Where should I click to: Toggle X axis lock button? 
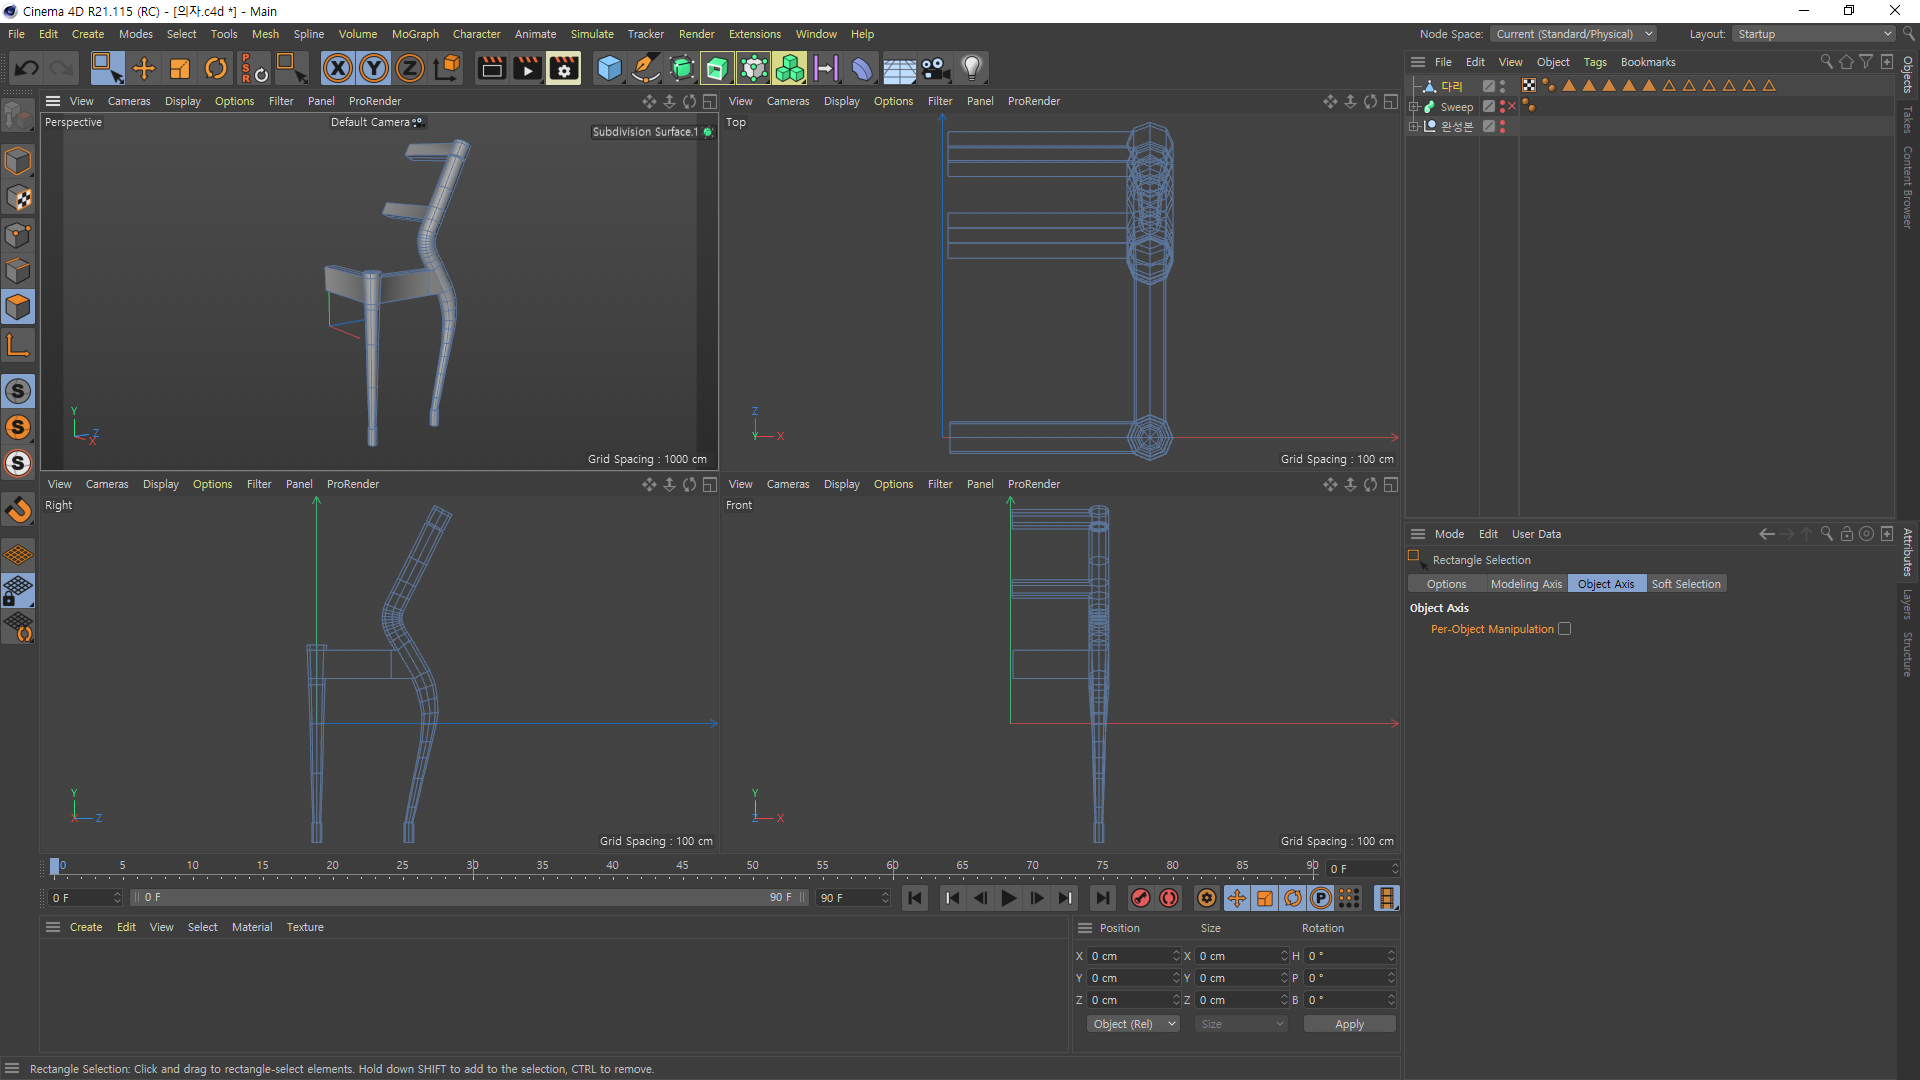click(x=338, y=68)
